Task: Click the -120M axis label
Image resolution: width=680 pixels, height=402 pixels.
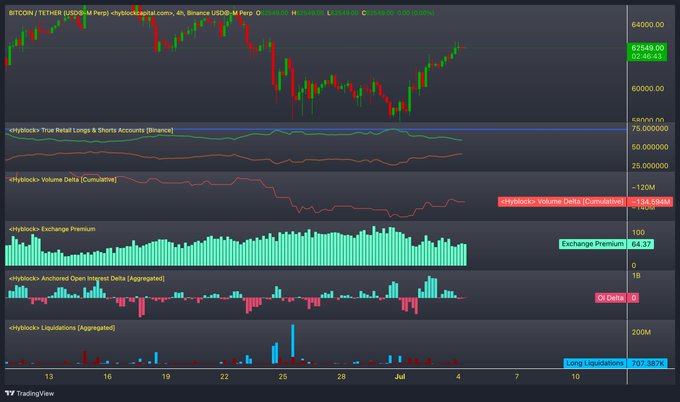Action: click(643, 187)
